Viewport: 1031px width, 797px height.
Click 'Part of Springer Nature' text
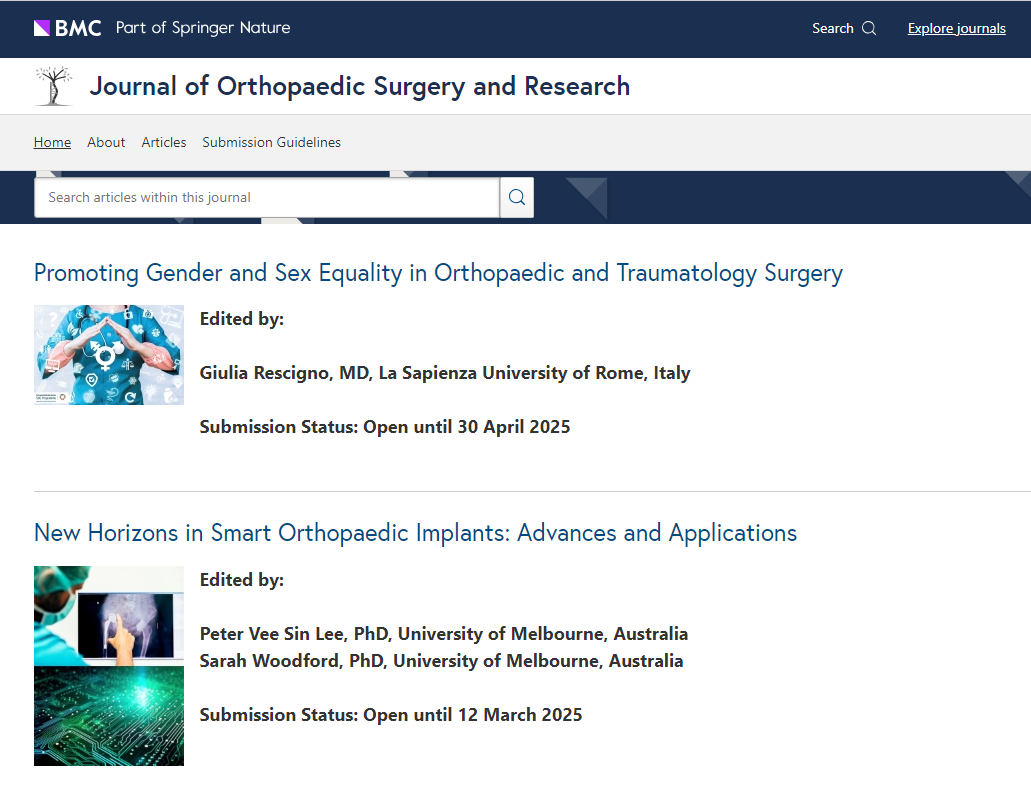point(203,28)
